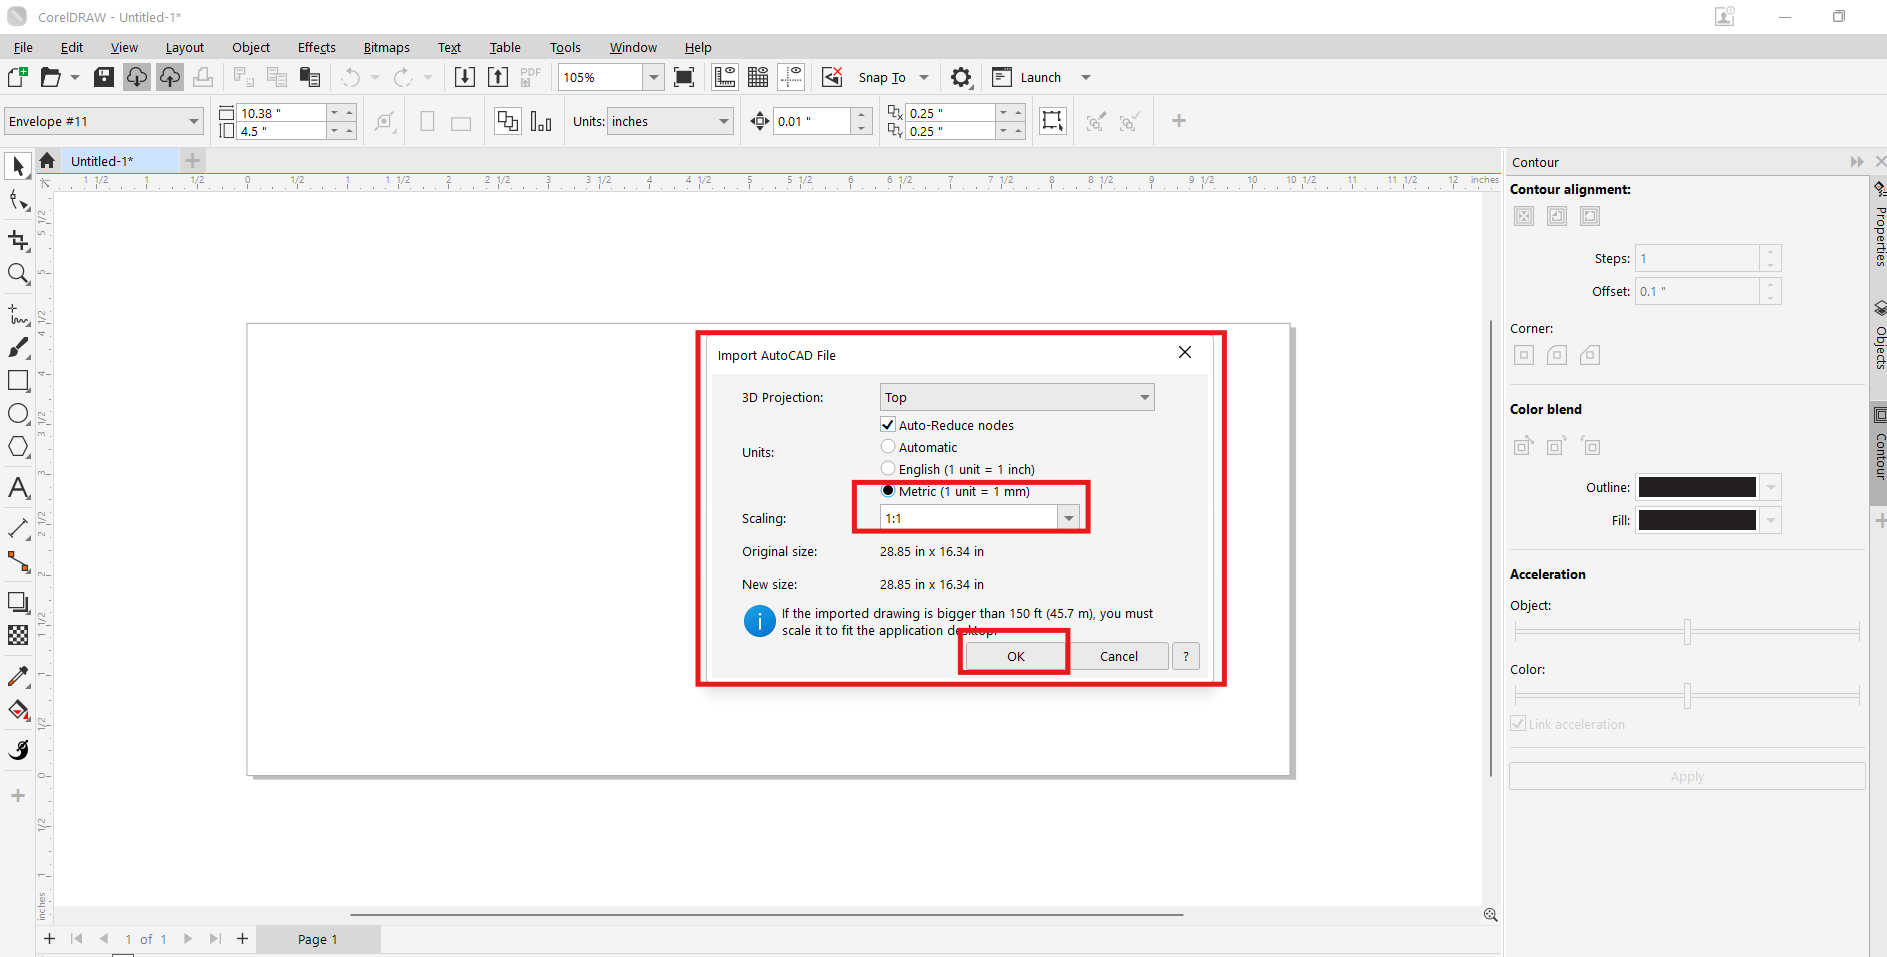The width and height of the screenshot is (1887, 957).
Task: Expand the Units dropdown on property bar
Action: click(724, 121)
